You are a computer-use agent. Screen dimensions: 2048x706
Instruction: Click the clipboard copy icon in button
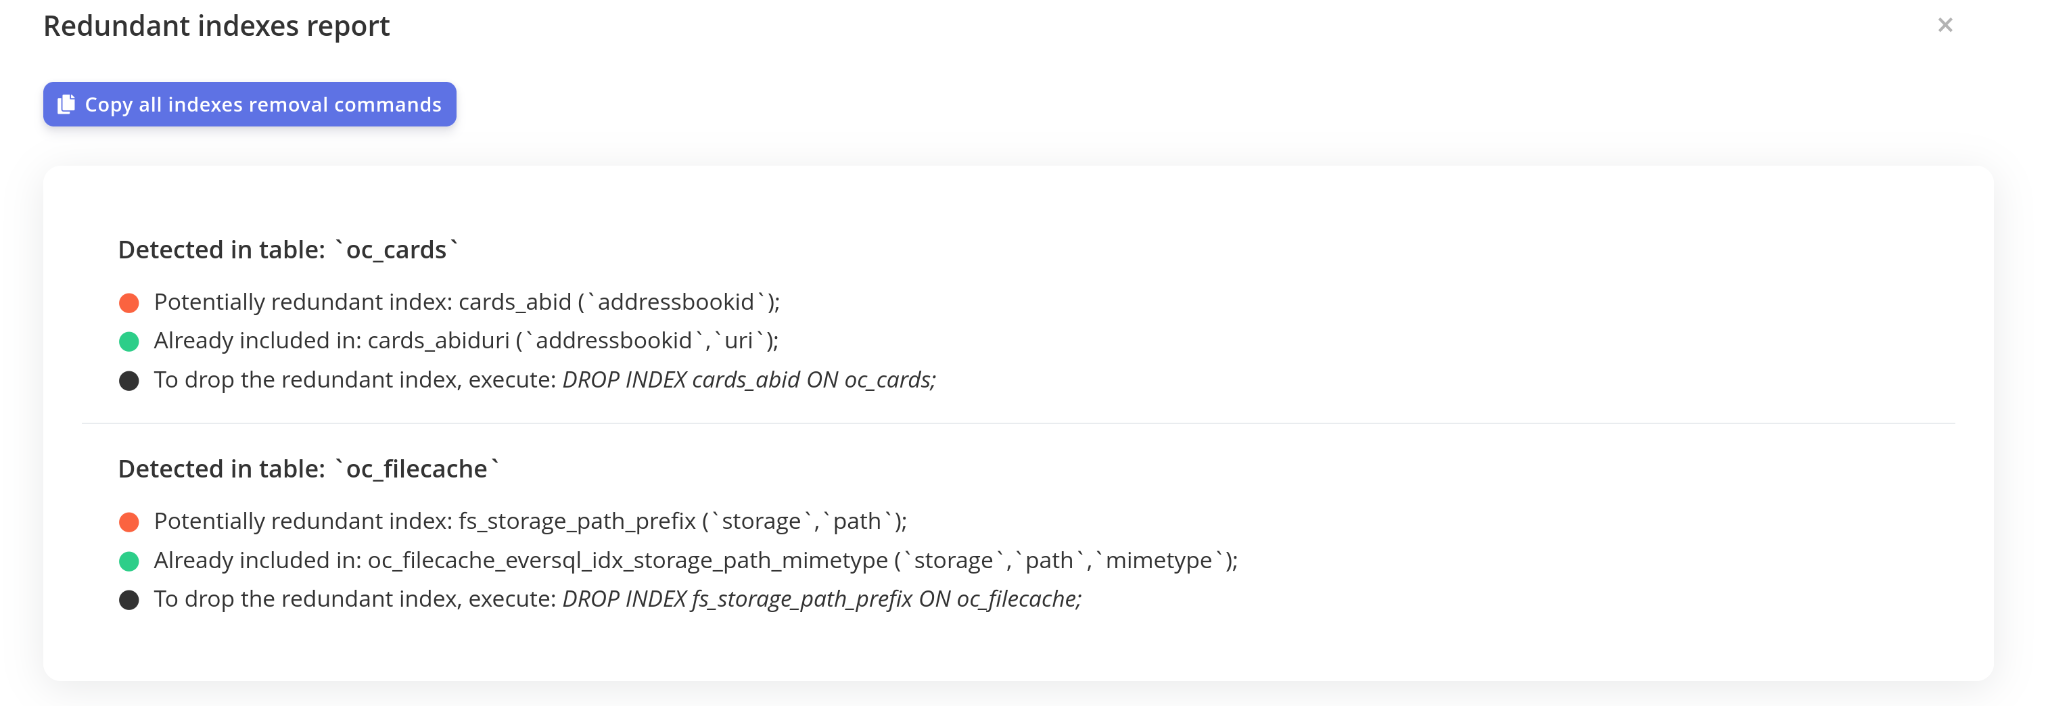pyautogui.click(x=66, y=104)
